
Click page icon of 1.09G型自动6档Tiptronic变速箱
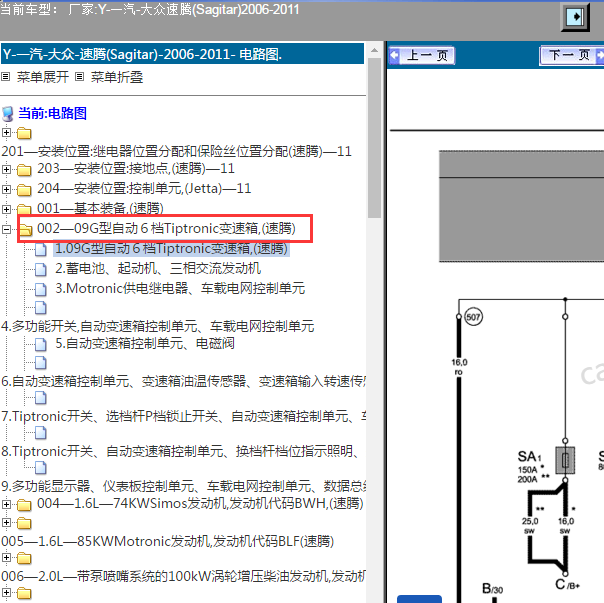(40, 249)
